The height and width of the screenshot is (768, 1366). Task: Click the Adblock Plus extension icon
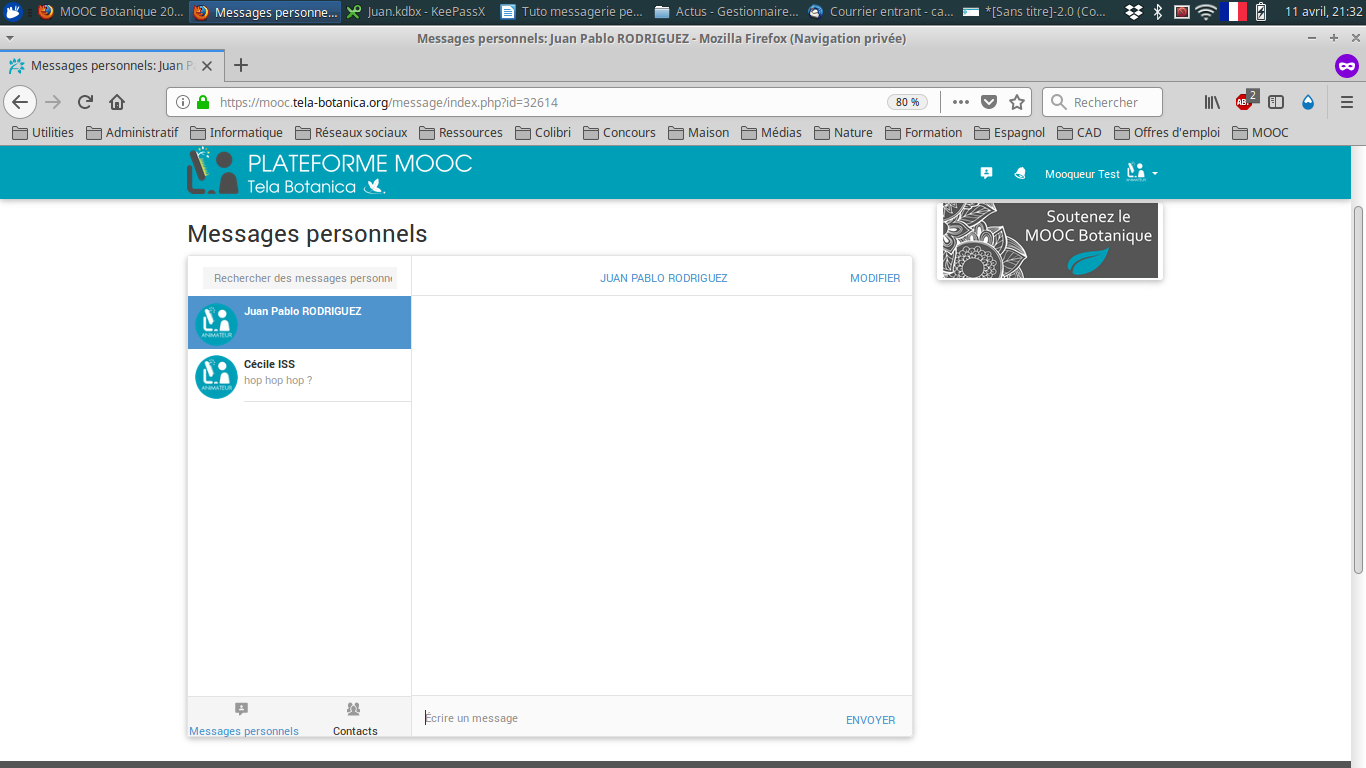1244,102
